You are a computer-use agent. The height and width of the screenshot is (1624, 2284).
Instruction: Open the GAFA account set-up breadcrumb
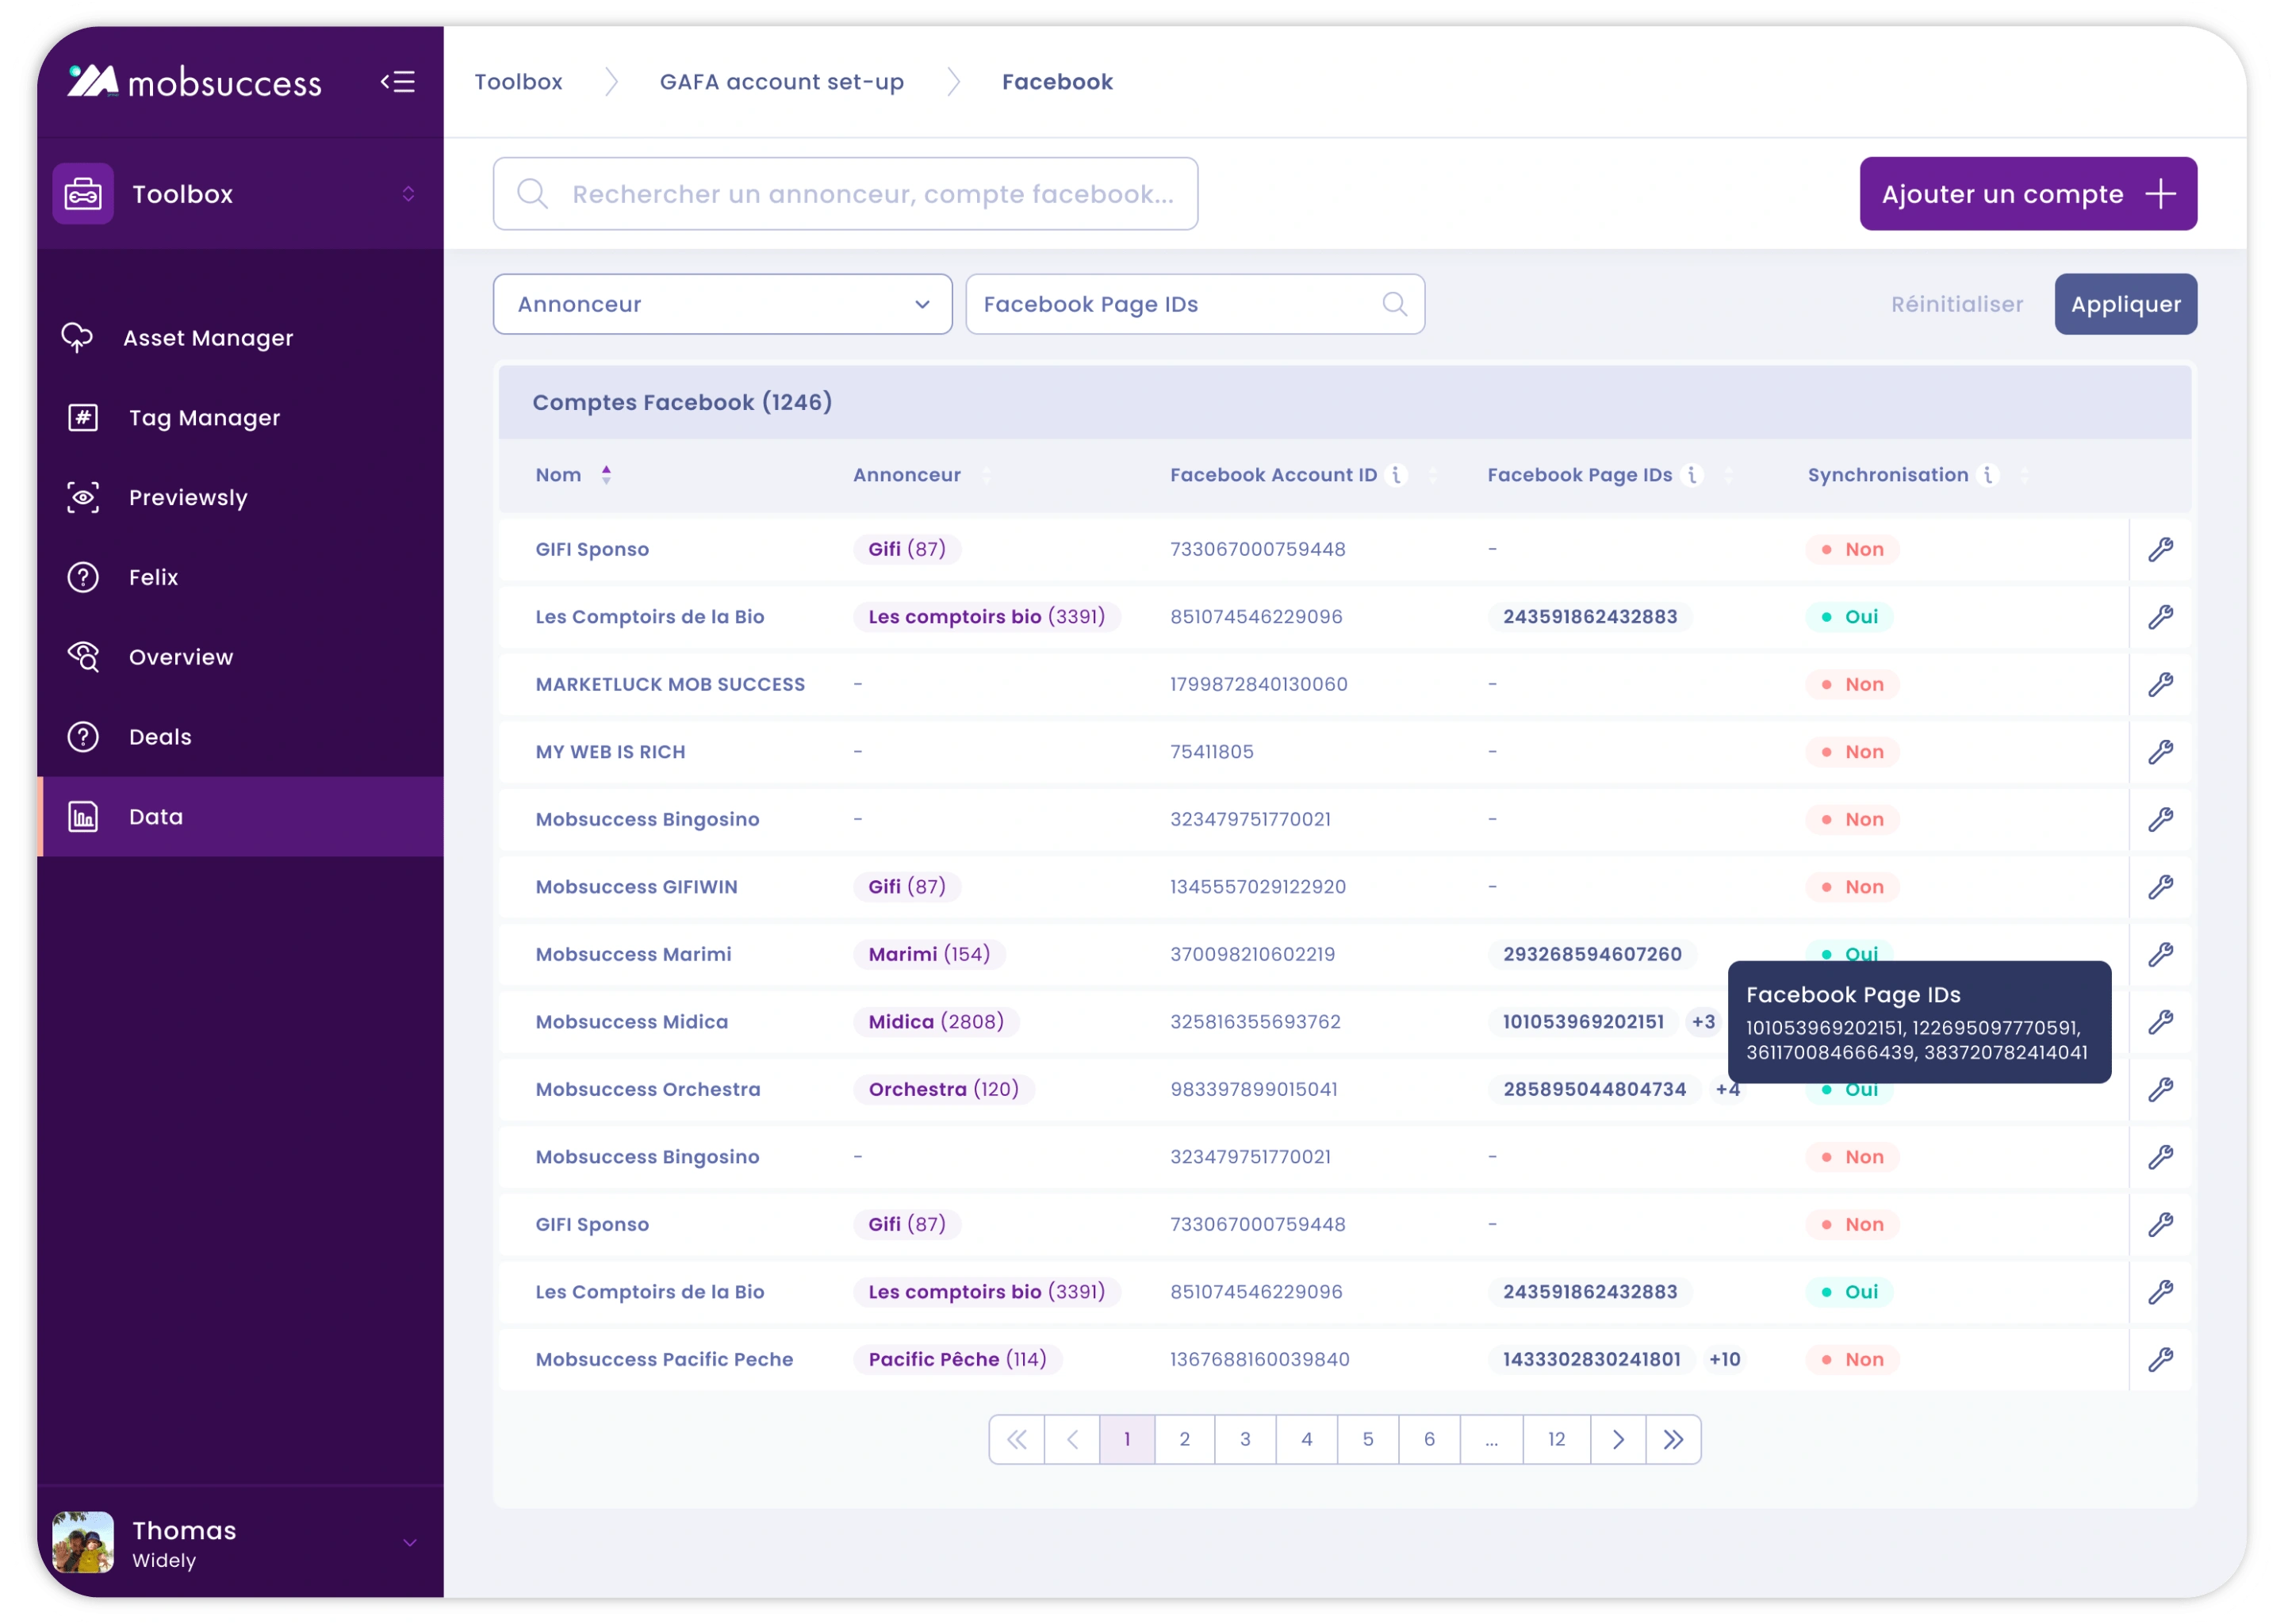click(x=781, y=82)
